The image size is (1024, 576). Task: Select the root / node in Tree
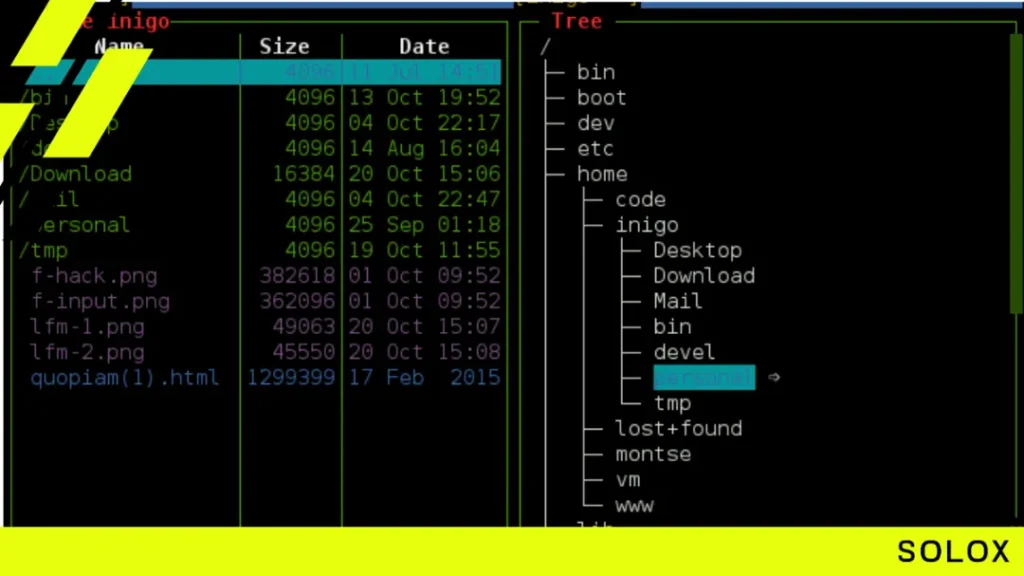pyautogui.click(x=545, y=46)
